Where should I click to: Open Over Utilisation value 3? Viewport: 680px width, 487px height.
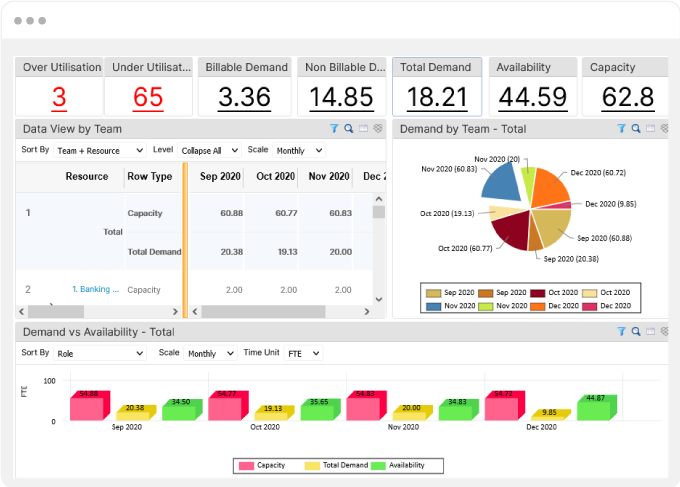pos(59,97)
